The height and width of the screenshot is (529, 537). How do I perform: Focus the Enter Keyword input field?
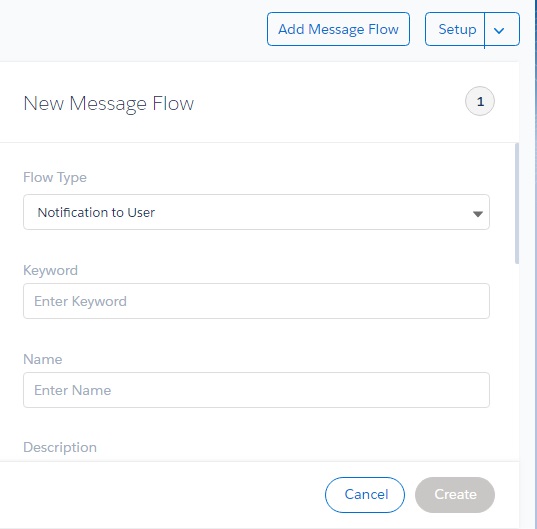coord(256,301)
